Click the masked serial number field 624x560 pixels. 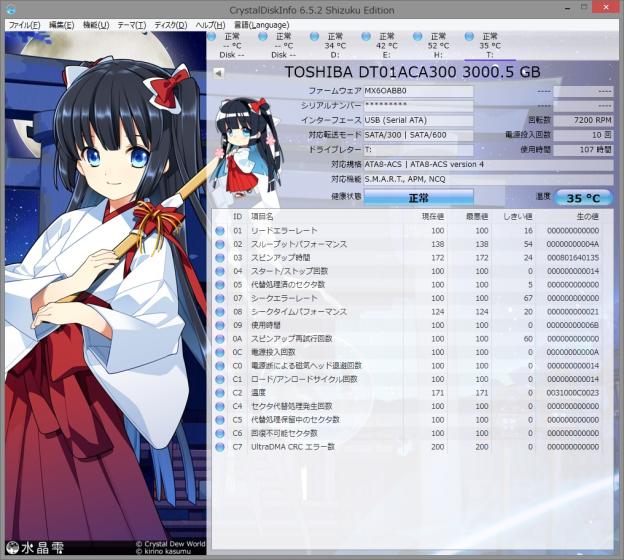[x=419, y=105]
